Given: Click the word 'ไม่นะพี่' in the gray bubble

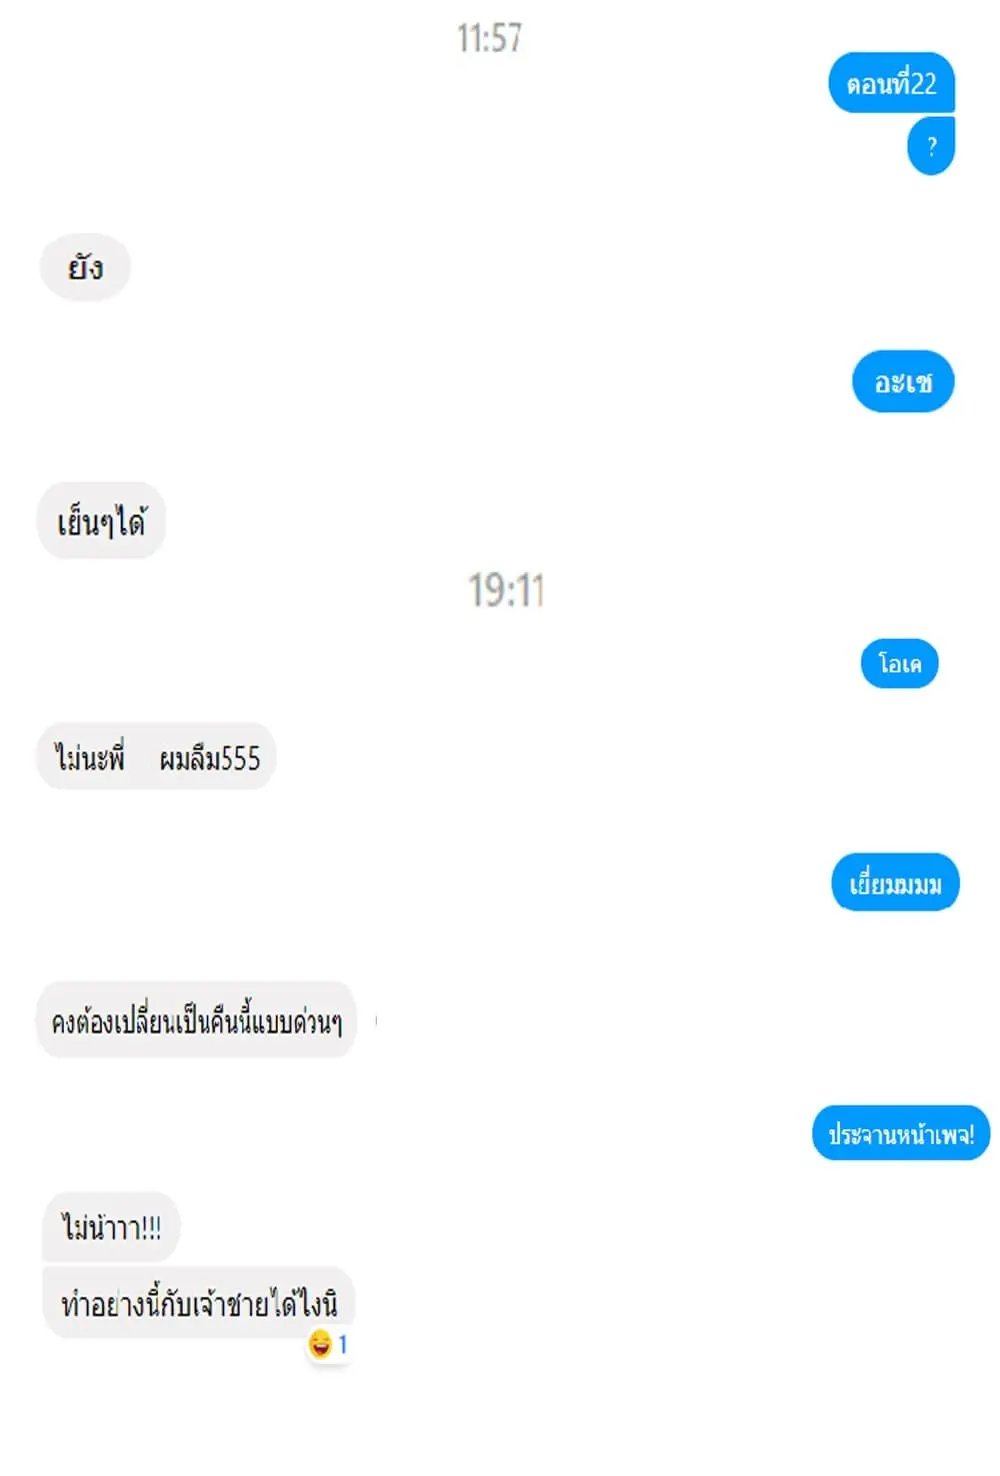Looking at the screenshot, I should tap(90, 757).
